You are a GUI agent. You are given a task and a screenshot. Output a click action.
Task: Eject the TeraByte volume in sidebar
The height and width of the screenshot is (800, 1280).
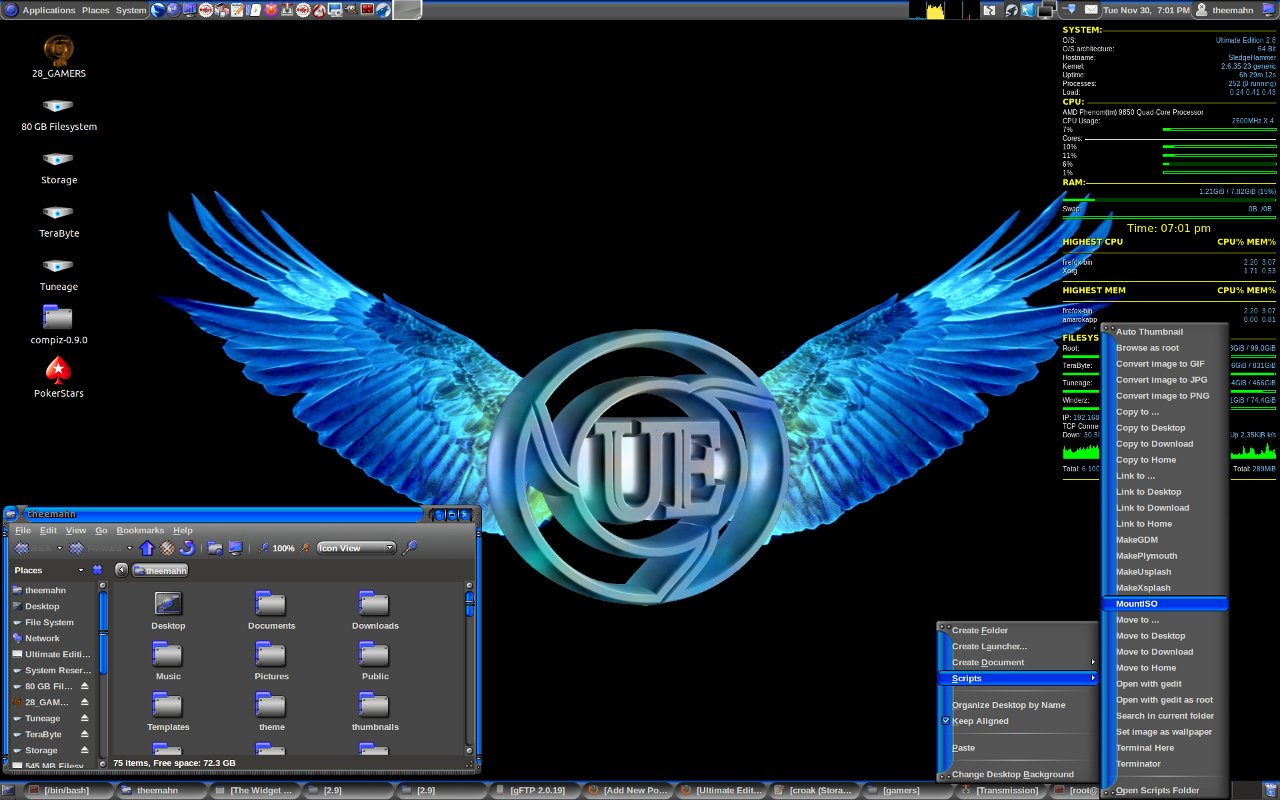[85, 734]
